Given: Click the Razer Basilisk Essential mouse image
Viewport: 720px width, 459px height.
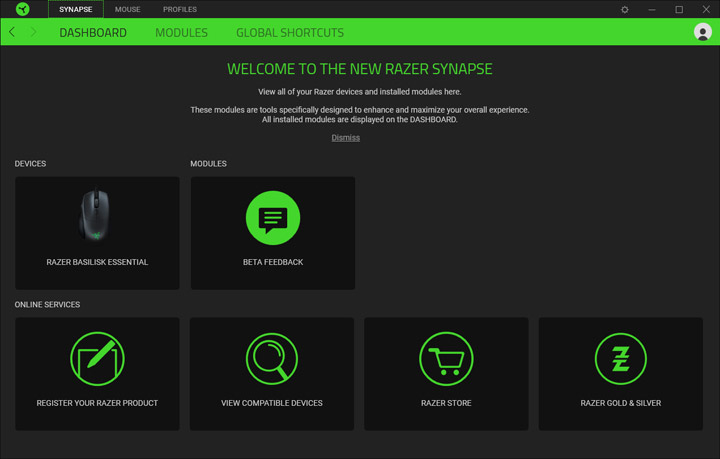Looking at the screenshot, I should pyautogui.click(x=96, y=214).
